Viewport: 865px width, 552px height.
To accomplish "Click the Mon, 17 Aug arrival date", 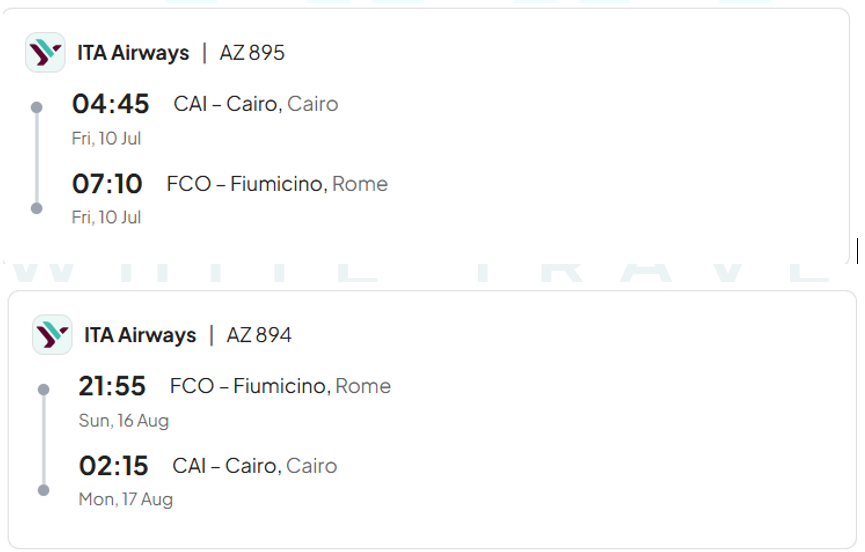I will point(126,499).
